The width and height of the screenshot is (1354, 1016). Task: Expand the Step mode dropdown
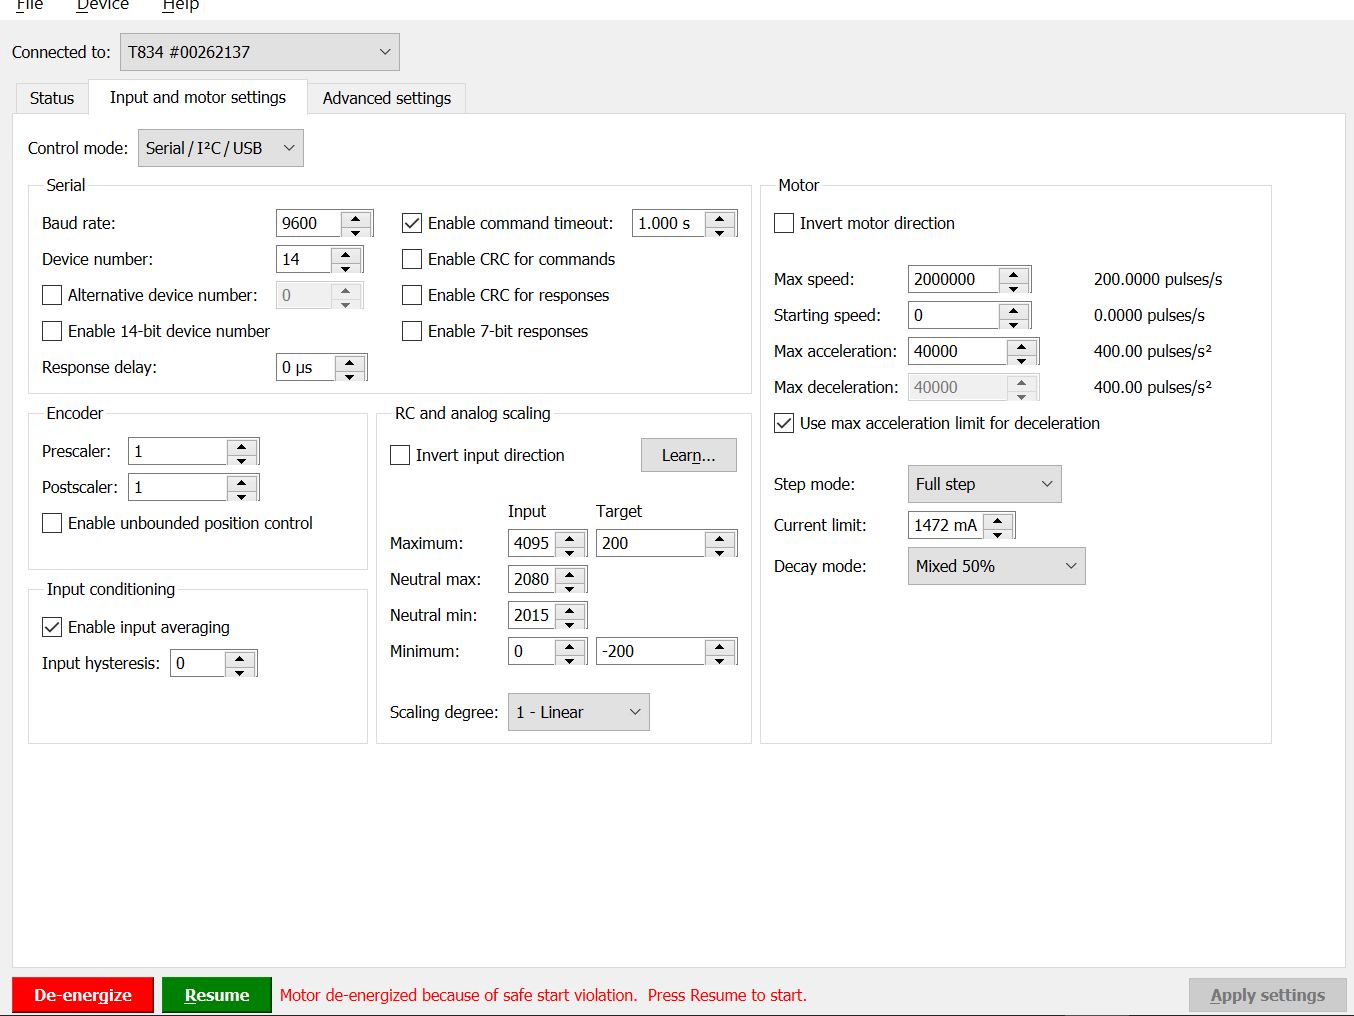[984, 484]
